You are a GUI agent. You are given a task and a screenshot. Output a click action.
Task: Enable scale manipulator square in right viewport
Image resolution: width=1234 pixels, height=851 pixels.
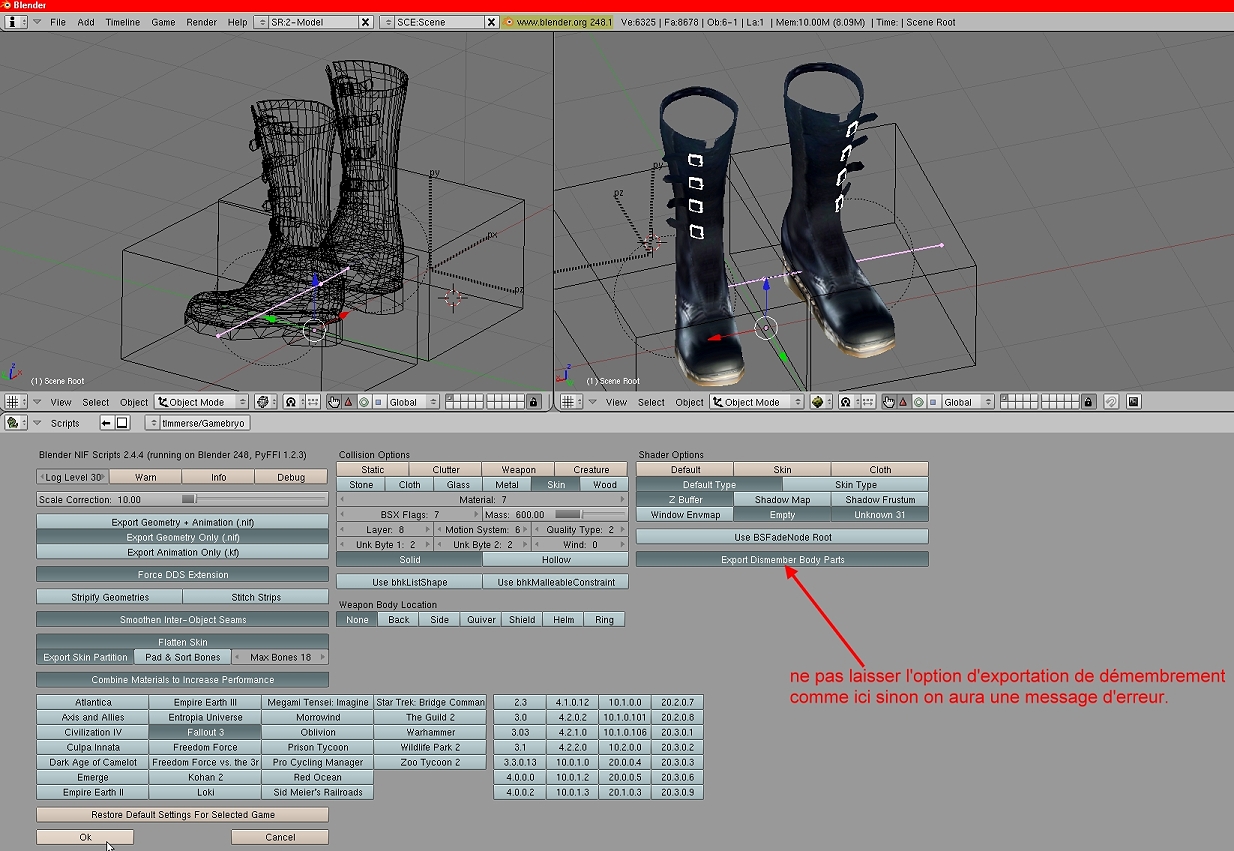click(x=932, y=402)
